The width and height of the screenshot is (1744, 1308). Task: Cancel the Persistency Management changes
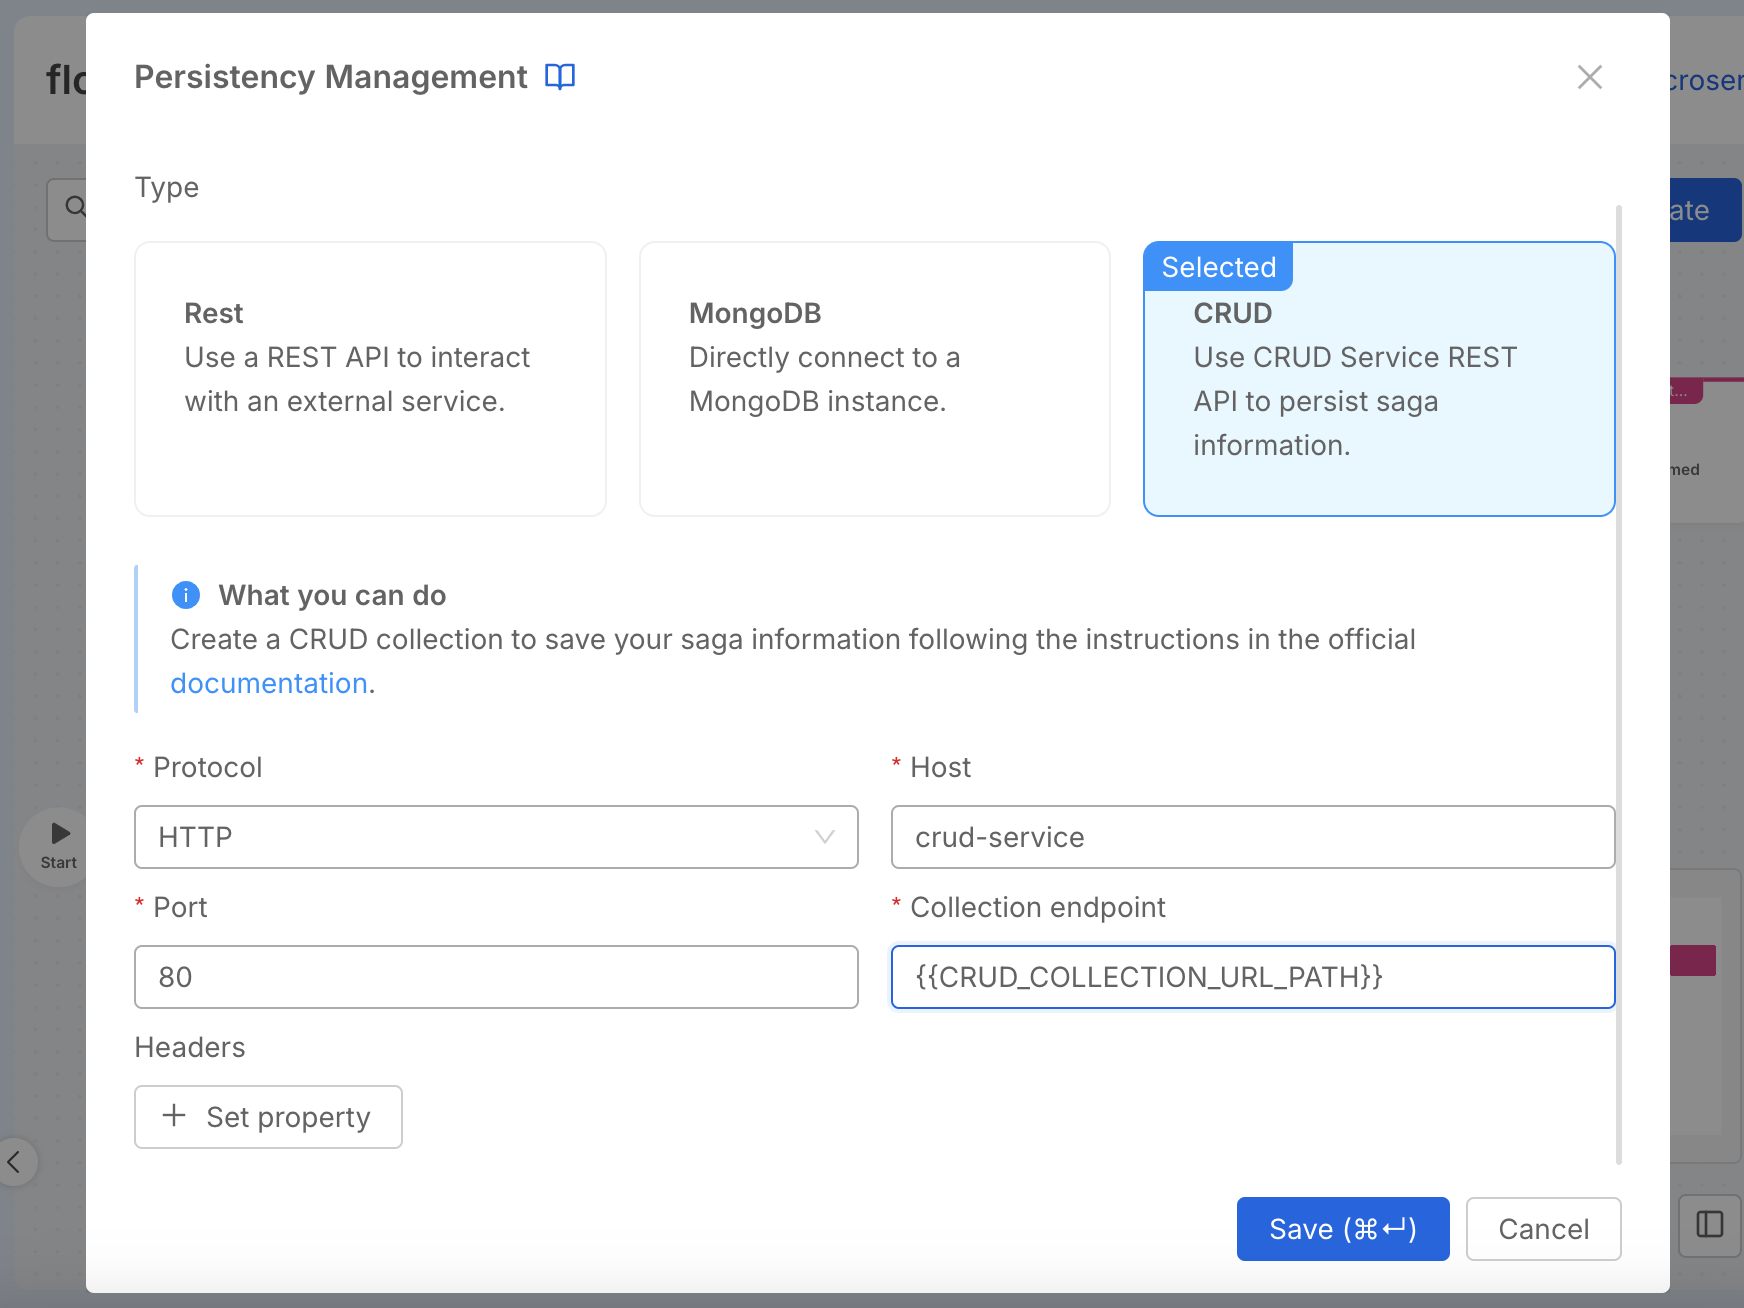[1543, 1228]
